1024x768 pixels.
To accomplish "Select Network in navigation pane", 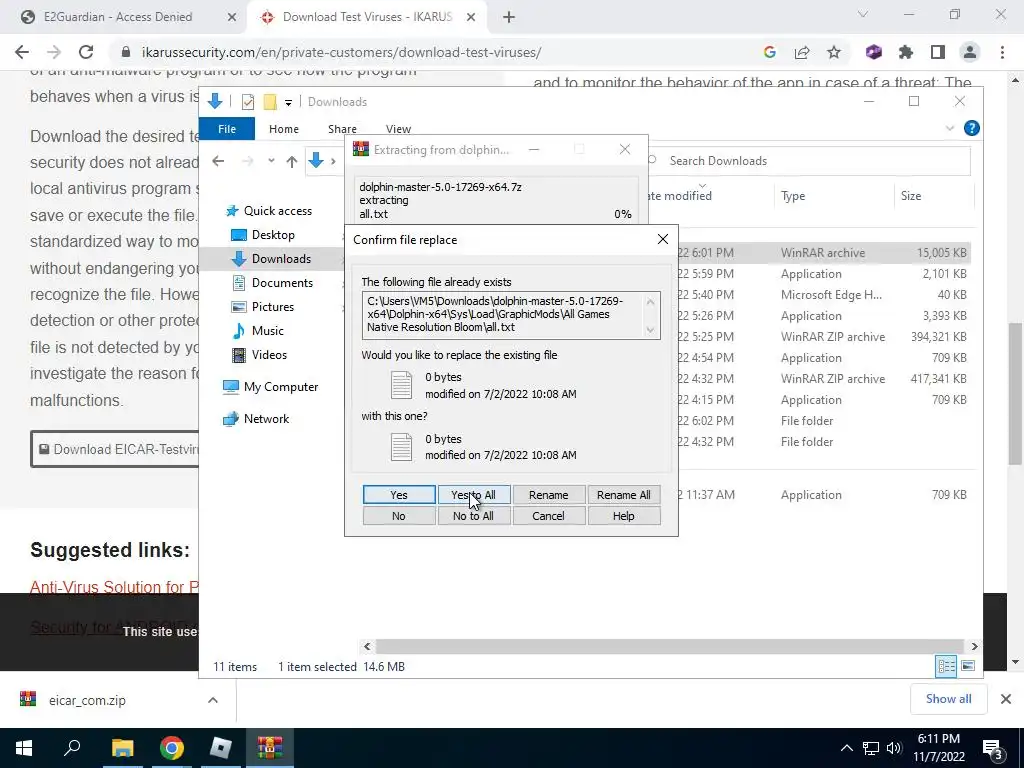I will 256,419.
